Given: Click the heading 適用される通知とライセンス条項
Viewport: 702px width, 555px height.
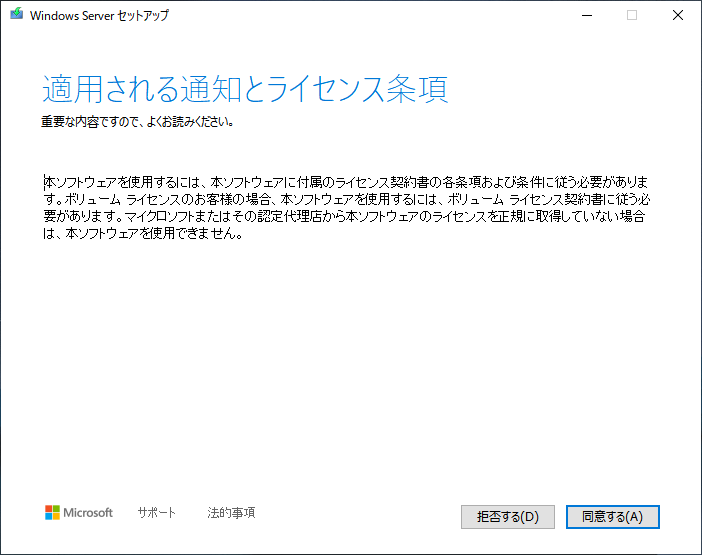Looking at the screenshot, I should tap(245, 89).
